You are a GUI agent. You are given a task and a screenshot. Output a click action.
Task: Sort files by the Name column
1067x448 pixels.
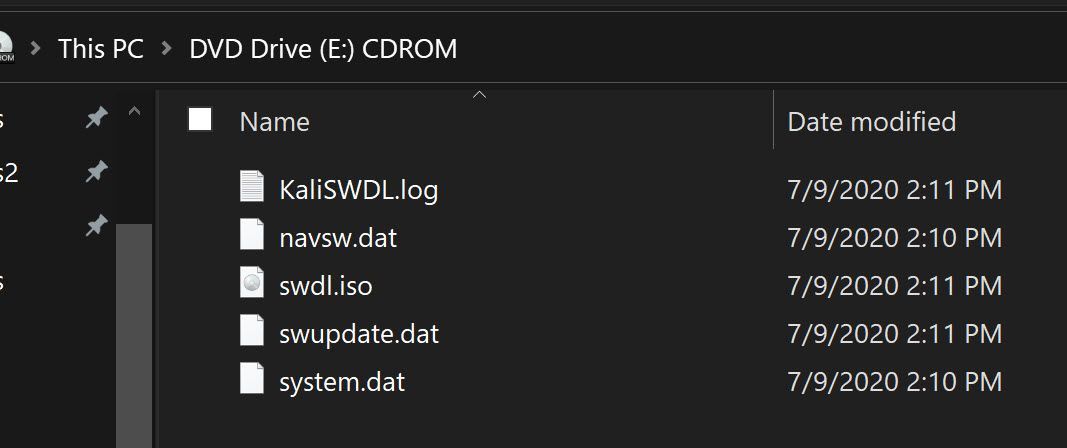tap(275, 122)
